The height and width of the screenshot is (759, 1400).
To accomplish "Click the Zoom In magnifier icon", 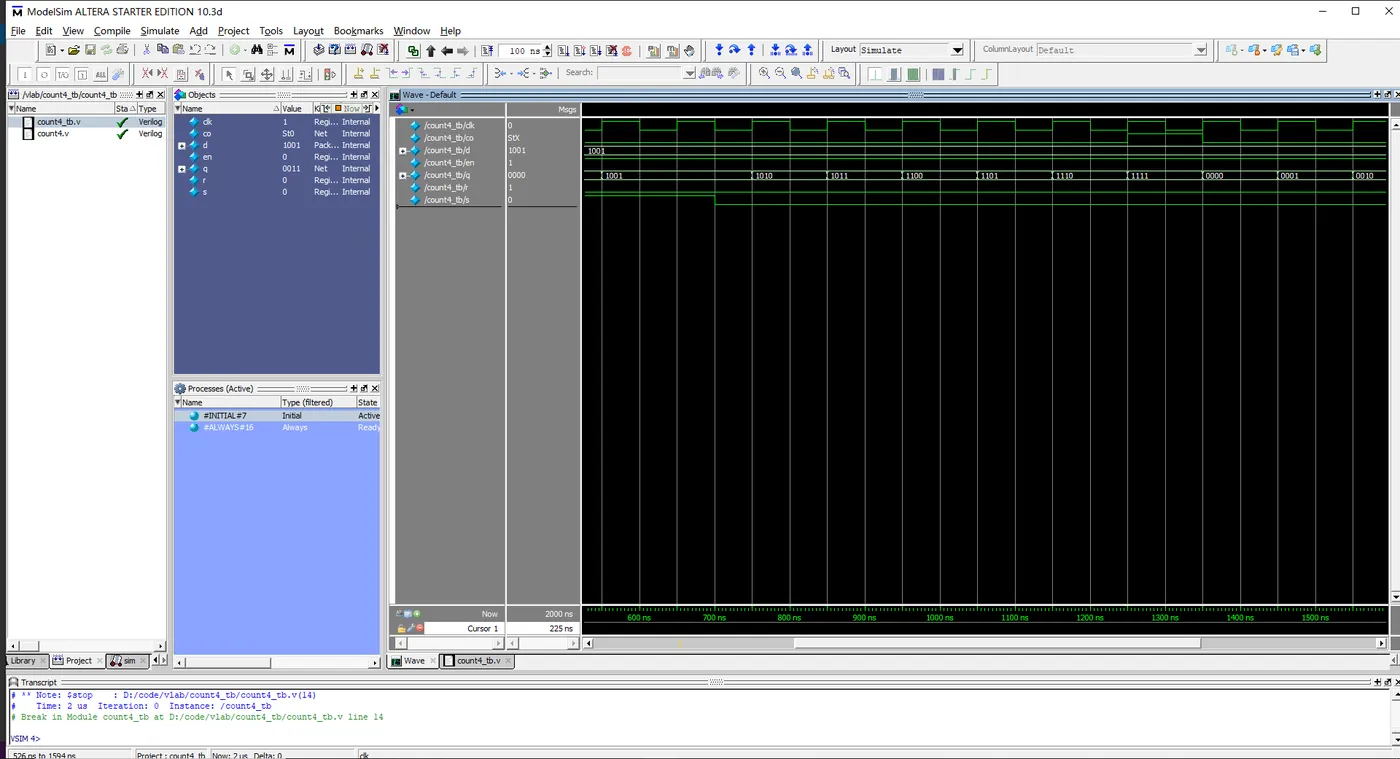I will (764, 73).
